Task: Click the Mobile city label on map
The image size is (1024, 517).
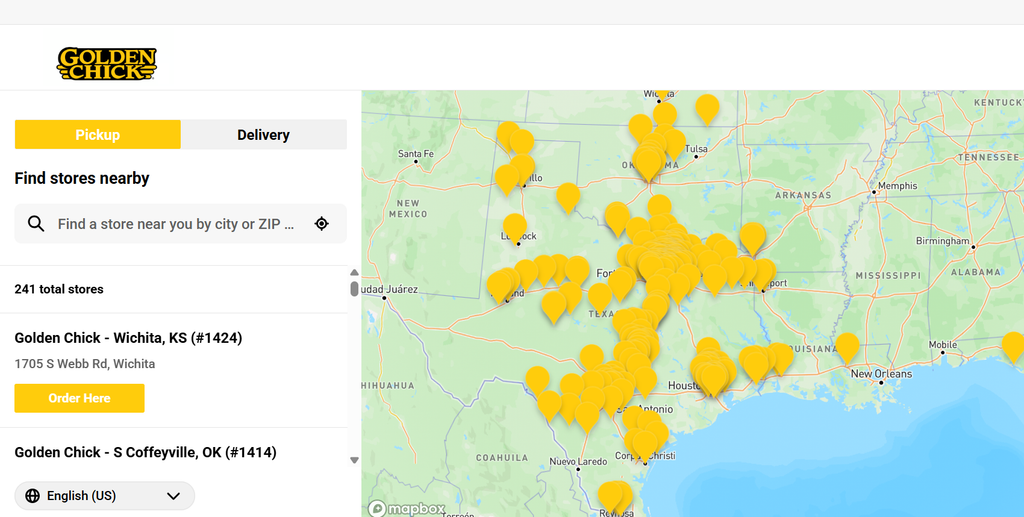Action: coord(943,345)
